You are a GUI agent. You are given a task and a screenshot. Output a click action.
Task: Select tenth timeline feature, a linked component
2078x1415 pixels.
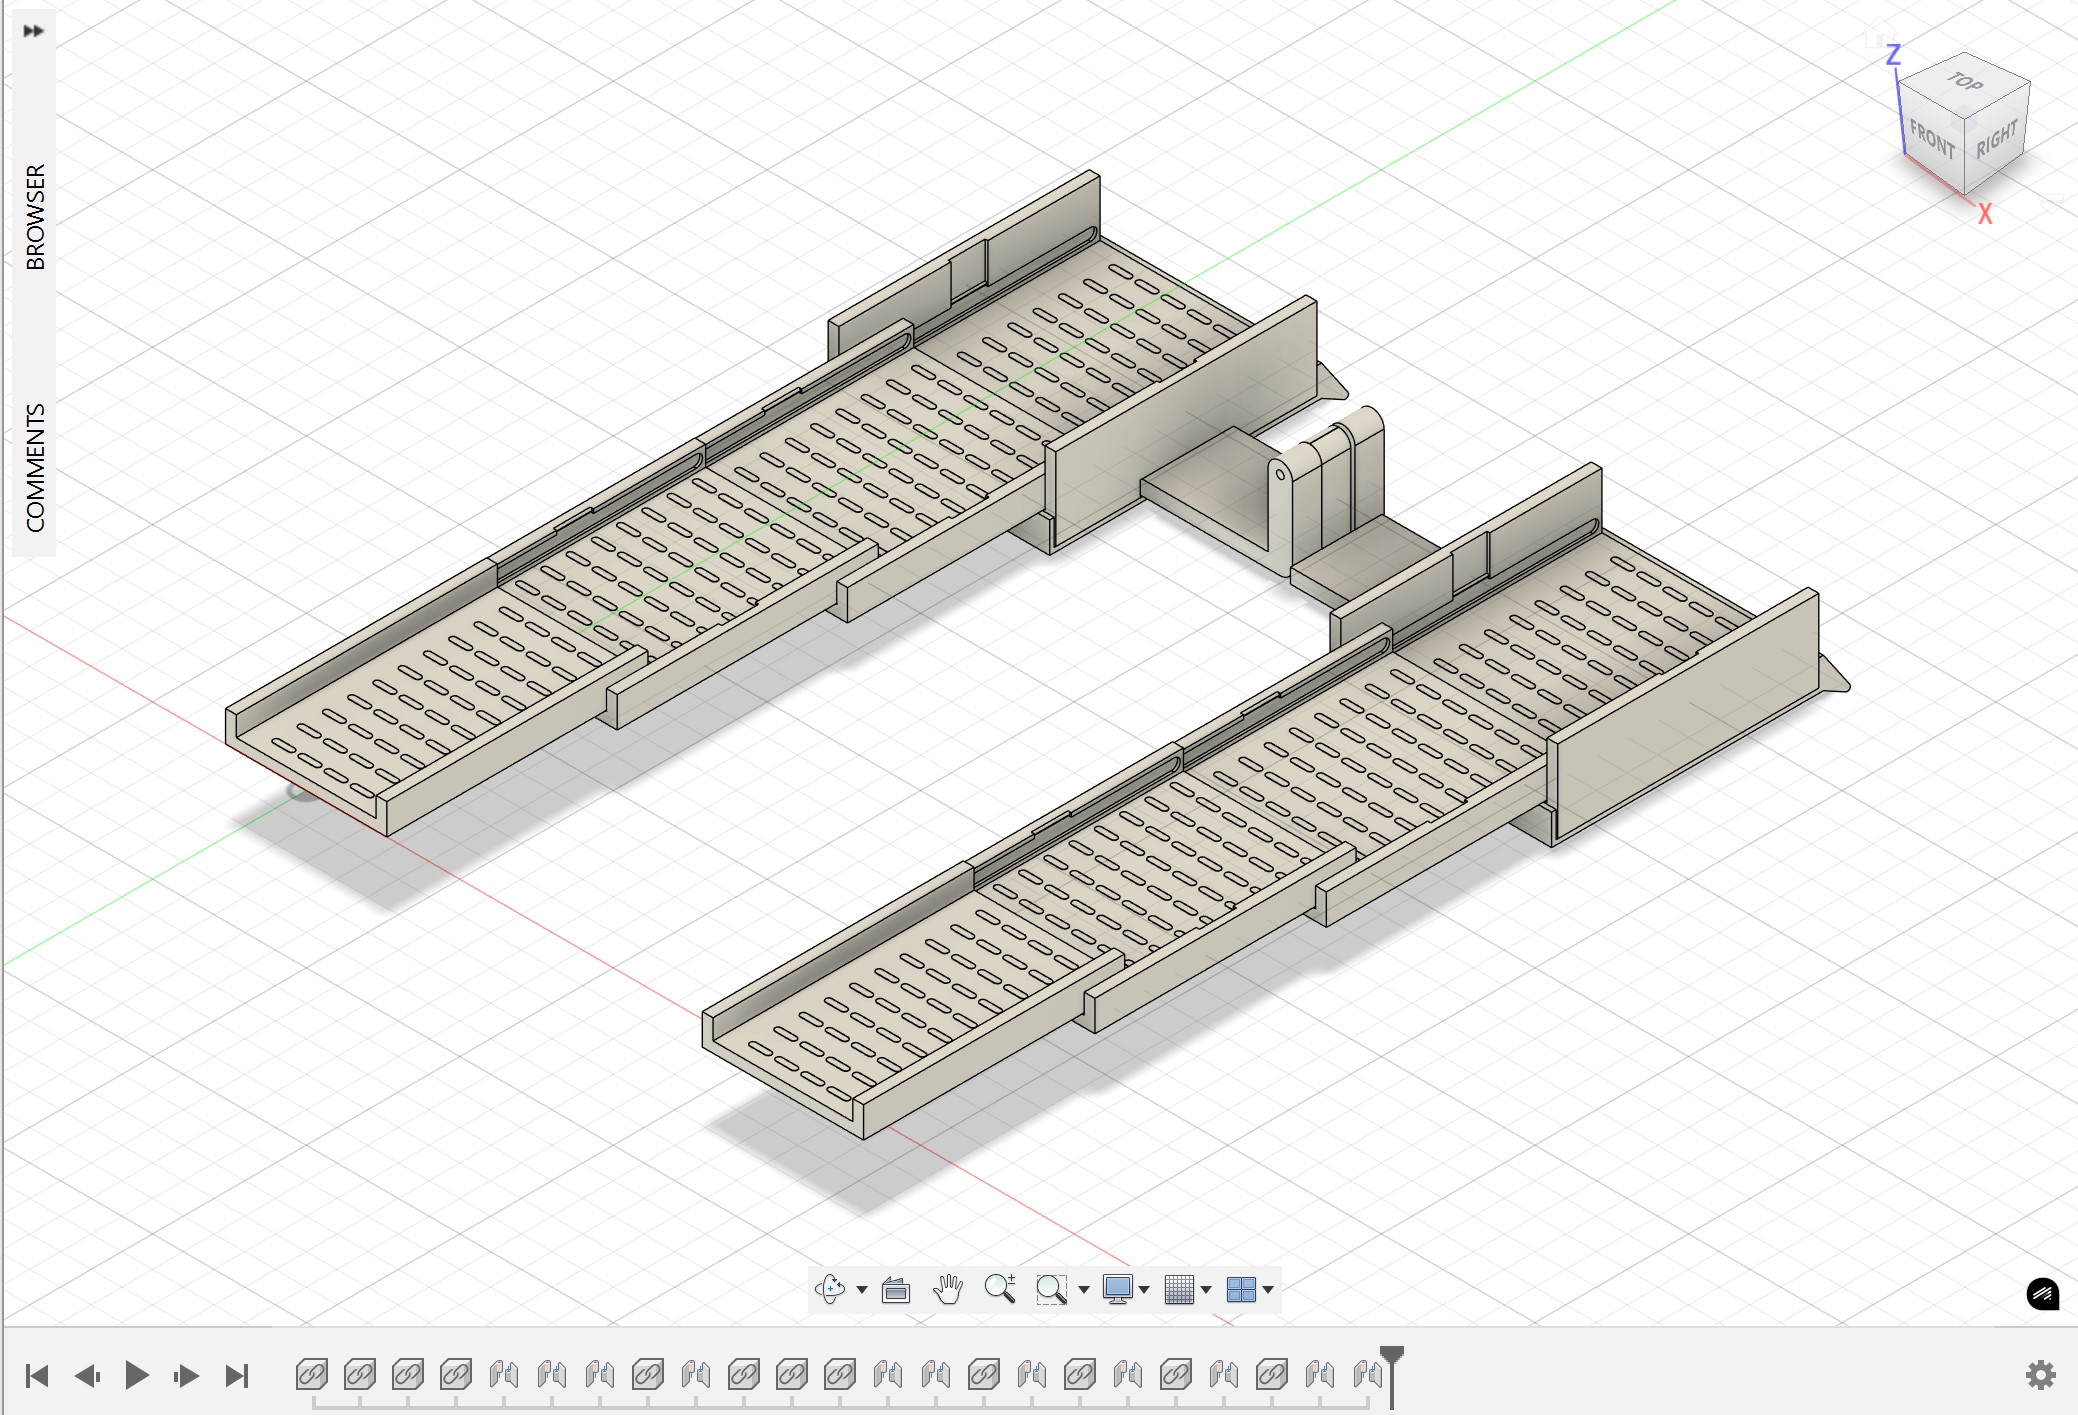click(x=744, y=1375)
